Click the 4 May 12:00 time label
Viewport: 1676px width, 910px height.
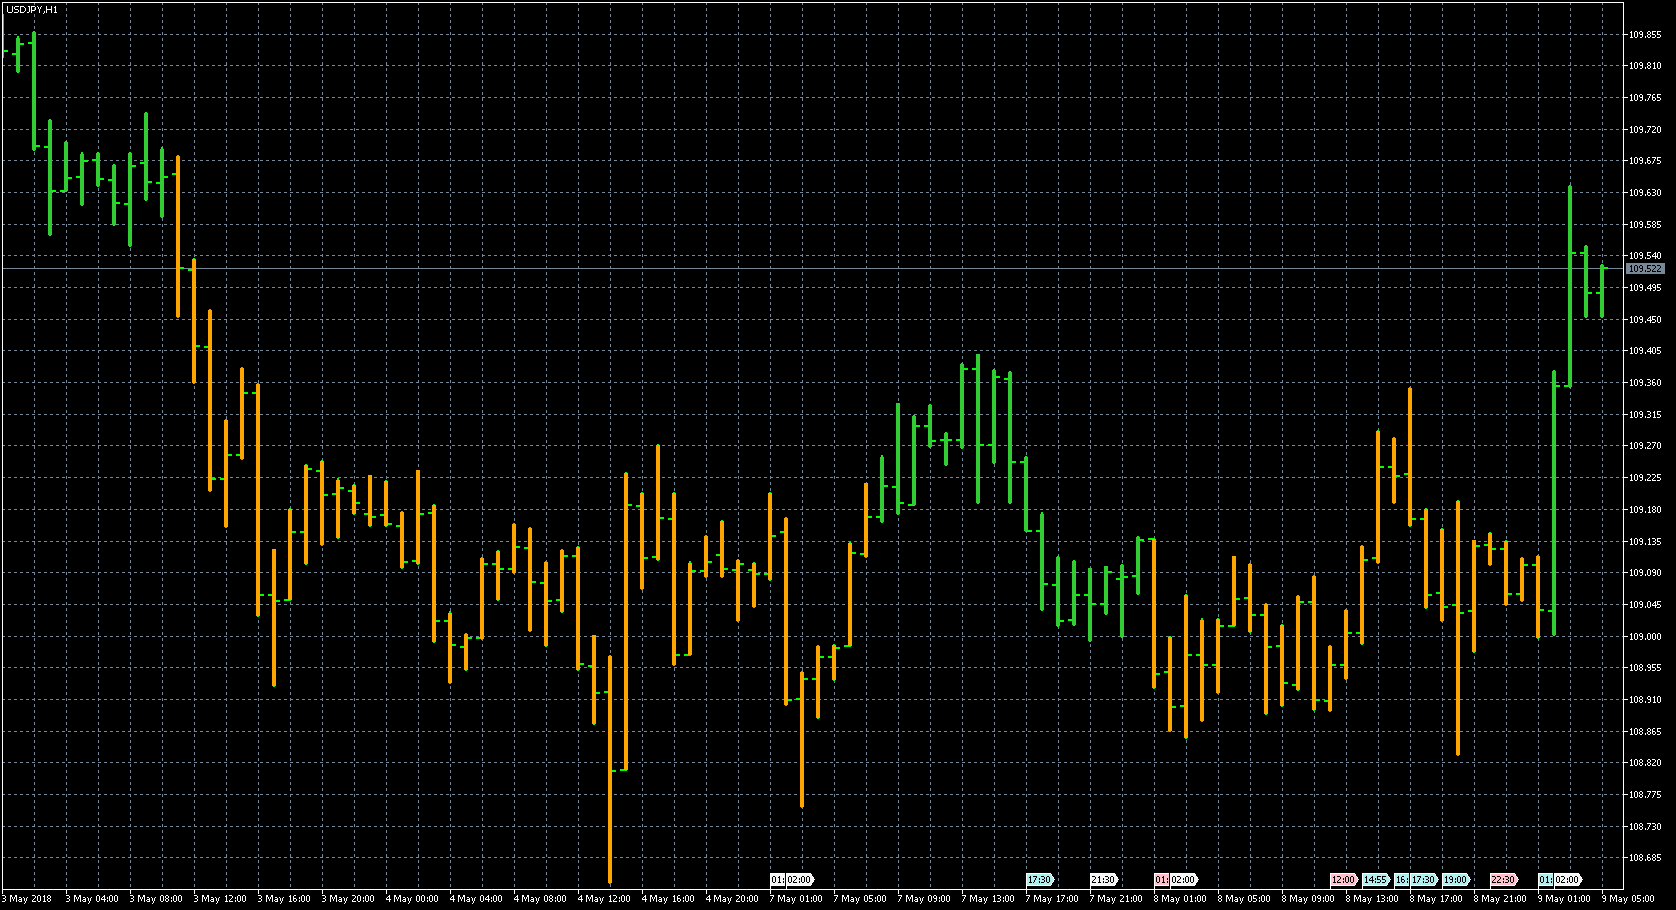(x=603, y=899)
